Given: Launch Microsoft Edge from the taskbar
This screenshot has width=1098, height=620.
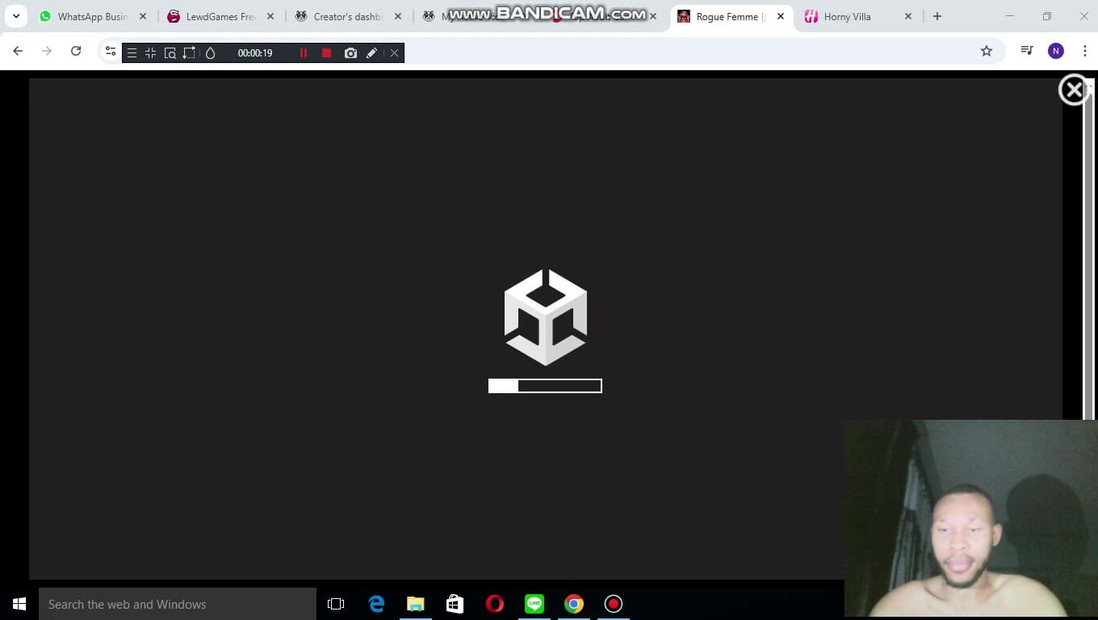Looking at the screenshot, I should (376, 604).
